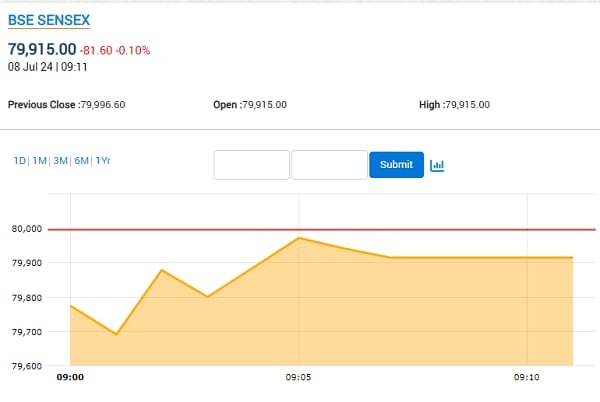Image resolution: width=600 pixels, height=402 pixels.
Task: Select the 6M chart period
Action: pos(82,161)
